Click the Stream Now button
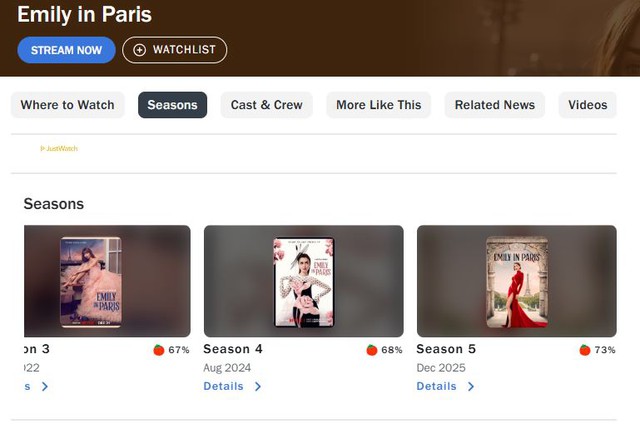The height and width of the screenshot is (424, 640). tap(67, 50)
